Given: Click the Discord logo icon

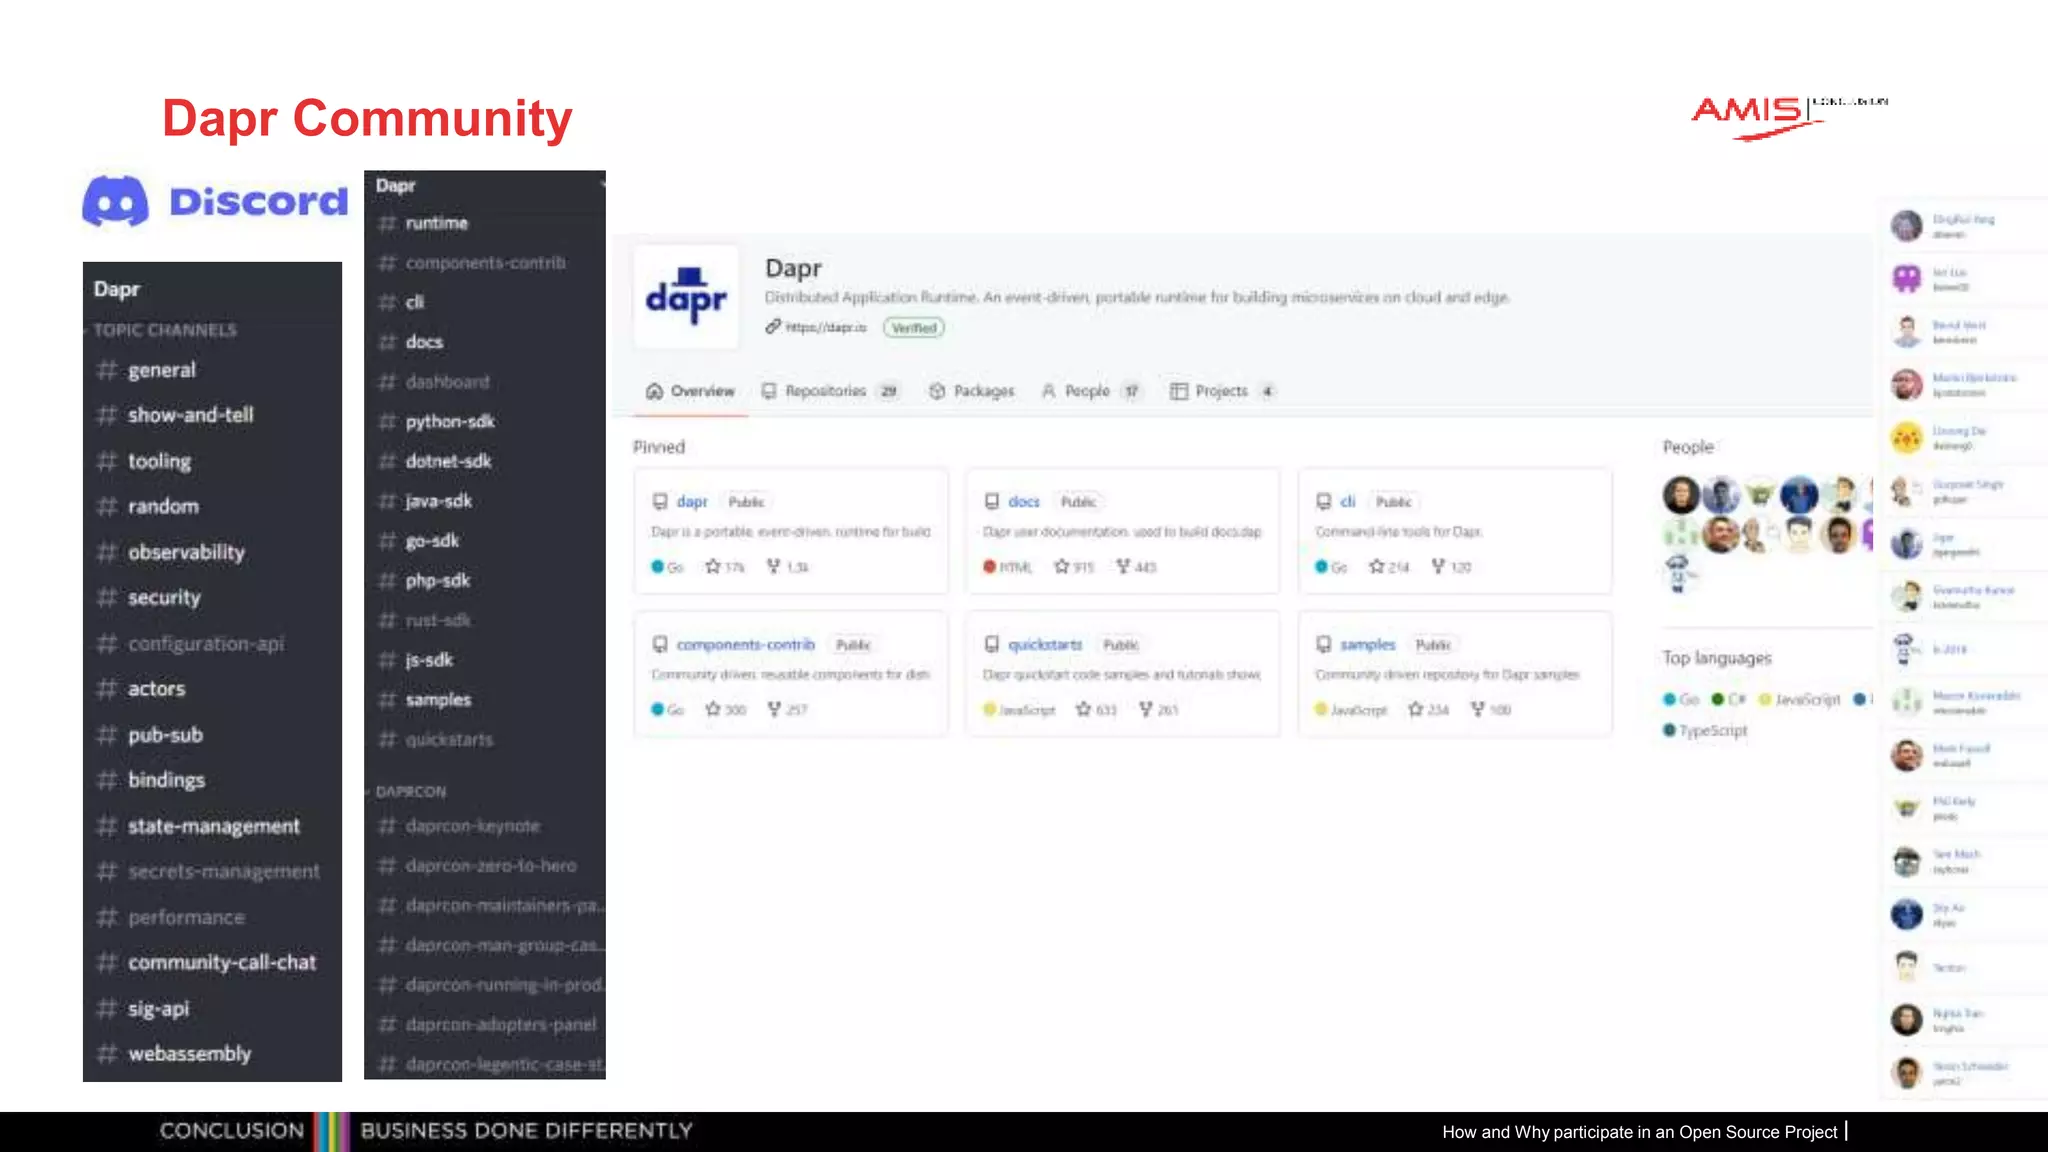Looking at the screenshot, I should tap(115, 201).
